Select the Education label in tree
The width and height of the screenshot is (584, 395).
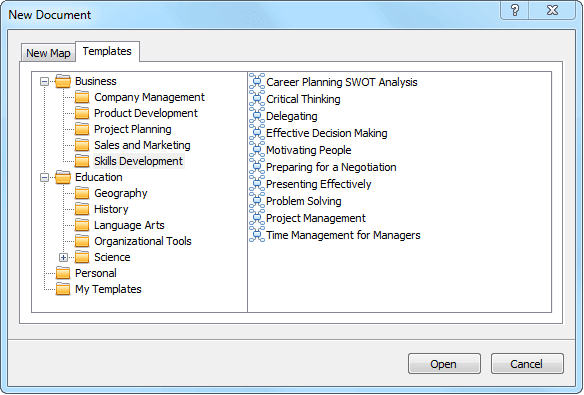point(99,177)
